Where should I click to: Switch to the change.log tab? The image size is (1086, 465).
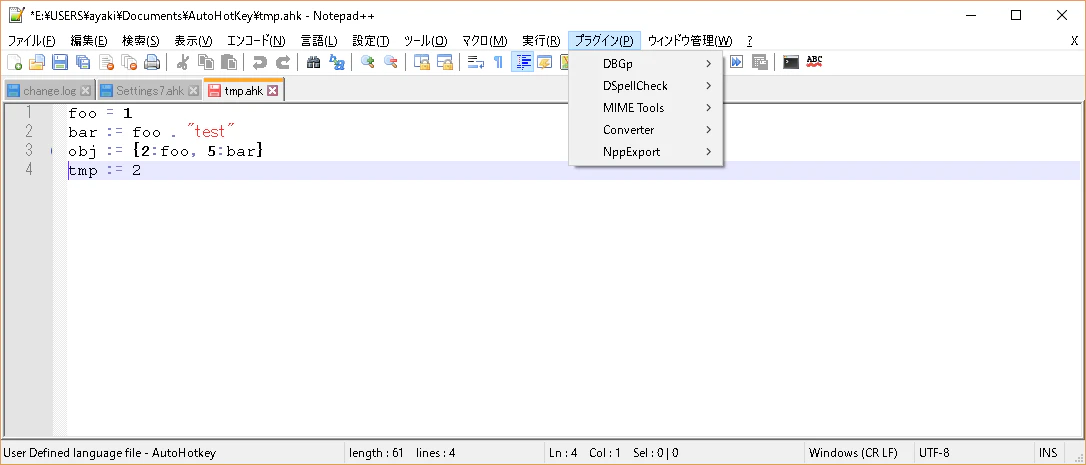(48, 91)
